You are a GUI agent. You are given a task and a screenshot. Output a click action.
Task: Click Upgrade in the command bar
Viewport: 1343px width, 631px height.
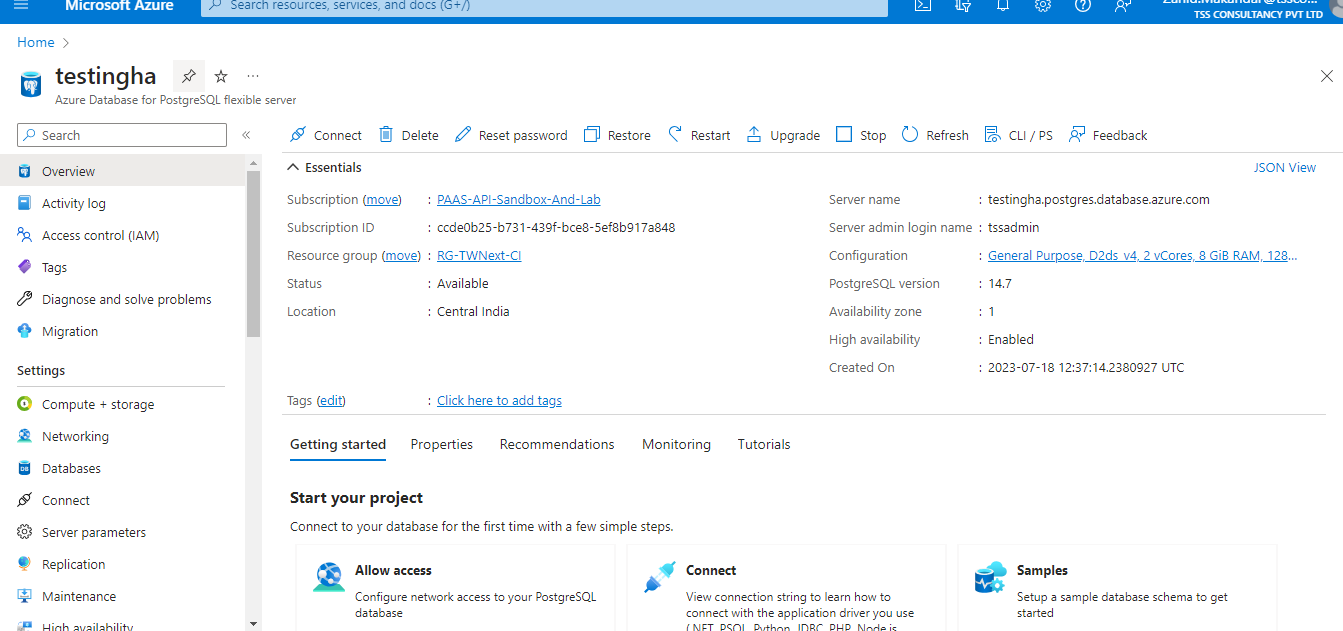click(x=783, y=135)
